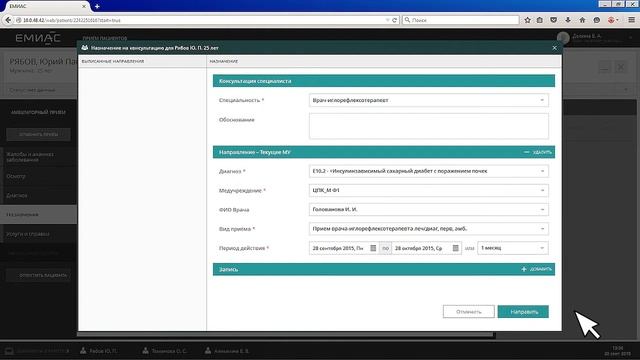Click the Направить button
The image size is (640, 360).
click(x=523, y=312)
